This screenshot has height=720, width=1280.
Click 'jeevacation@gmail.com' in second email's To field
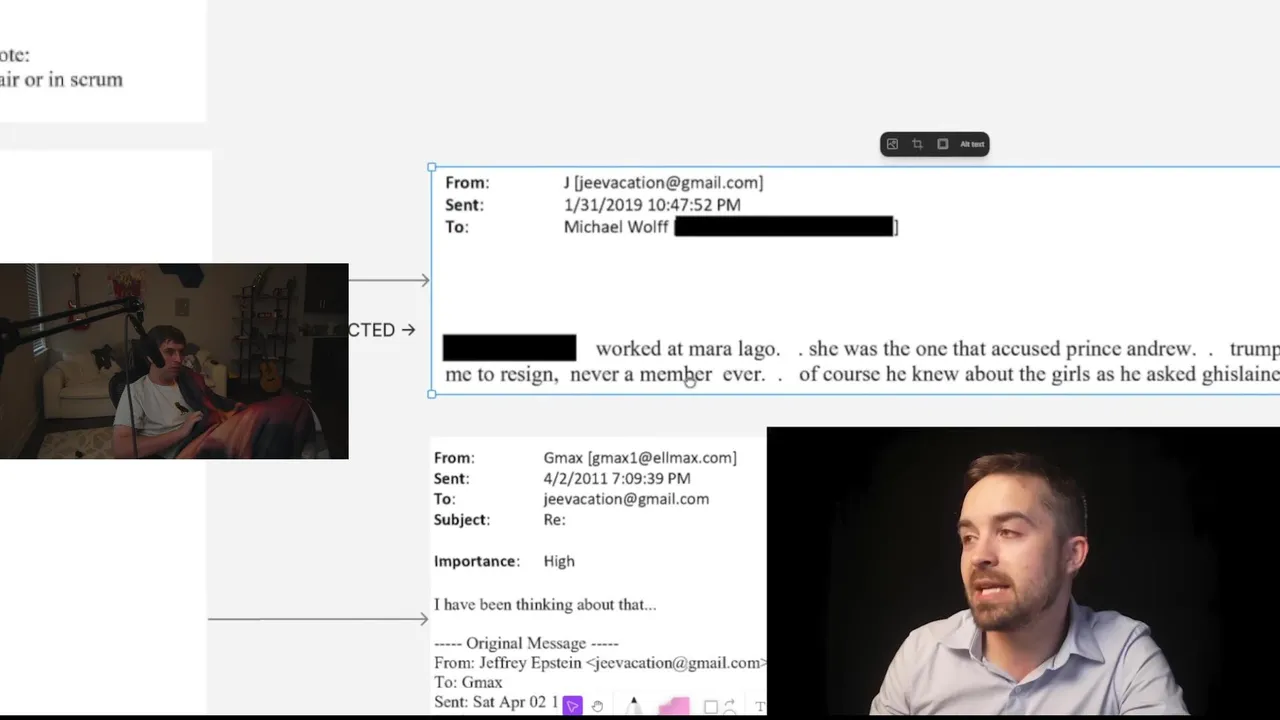[626, 499]
